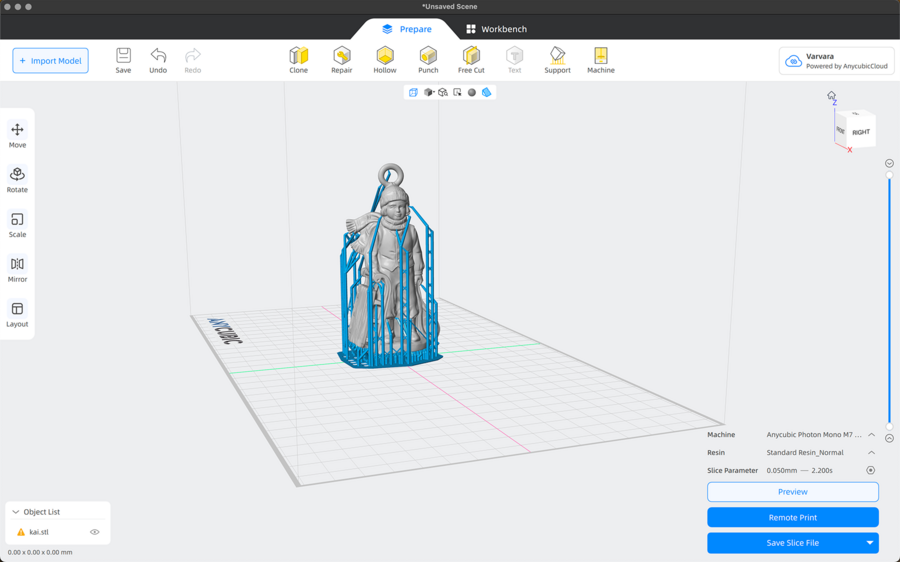
Task: Switch to the Prepare tab
Action: (407, 29)
